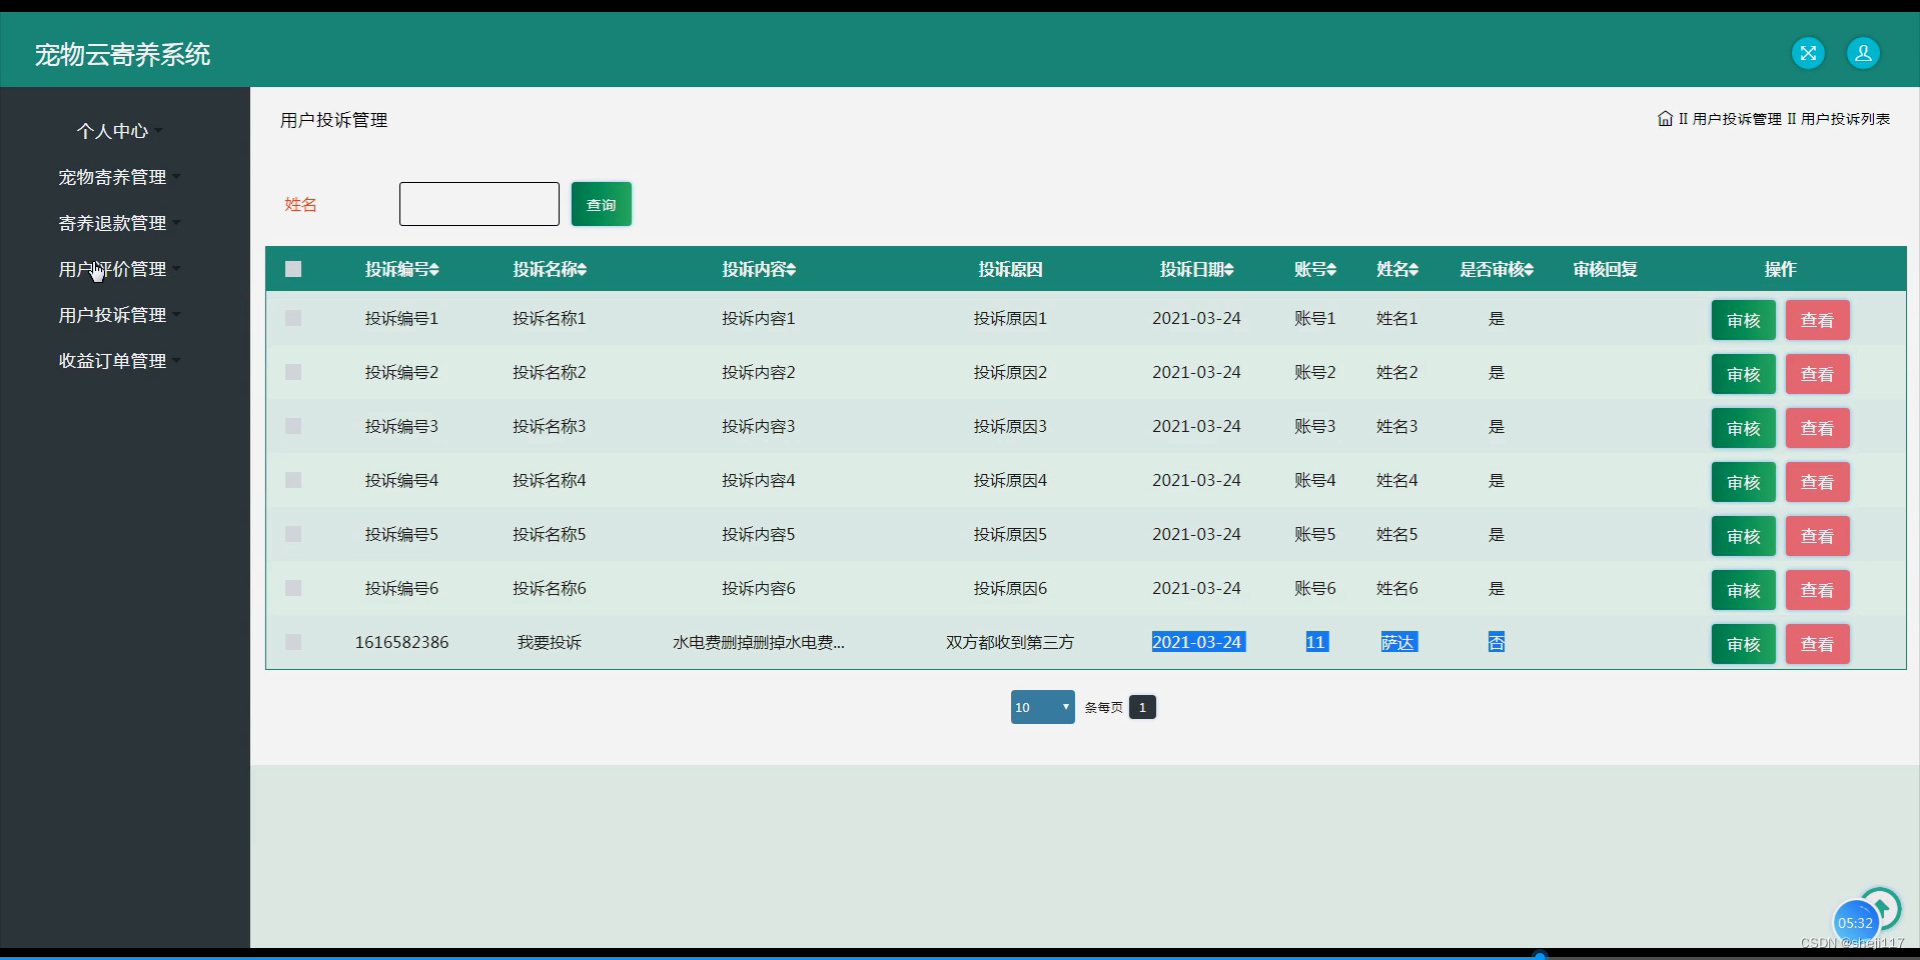Click 审核 button for 投诉编号1

pyautogui.click(x=1743, y=320)
